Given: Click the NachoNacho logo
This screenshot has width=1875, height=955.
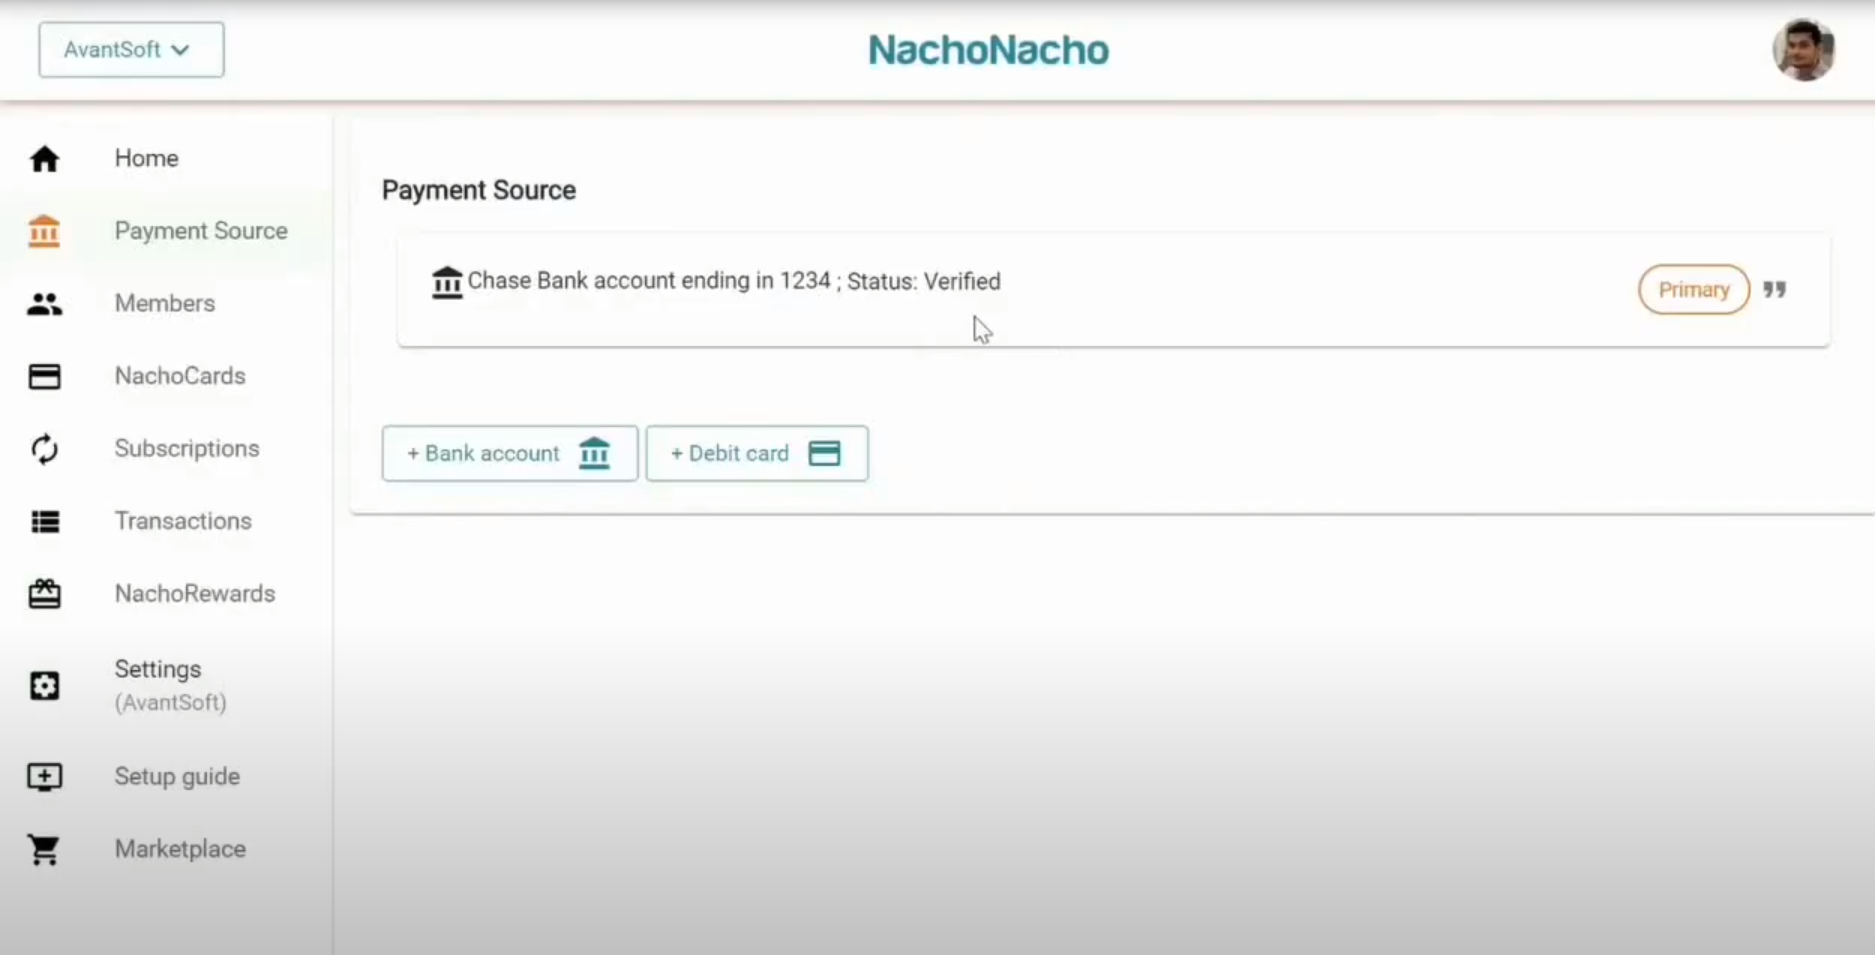Looking at the screenshot, I should (988, 50).
